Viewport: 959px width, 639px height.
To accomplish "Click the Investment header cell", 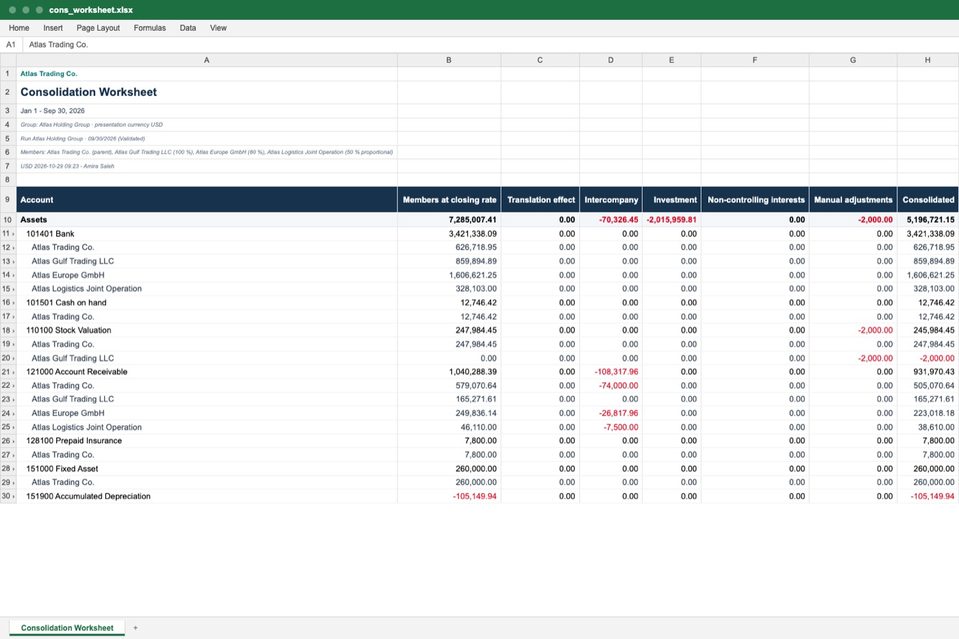I will [672, 200].
